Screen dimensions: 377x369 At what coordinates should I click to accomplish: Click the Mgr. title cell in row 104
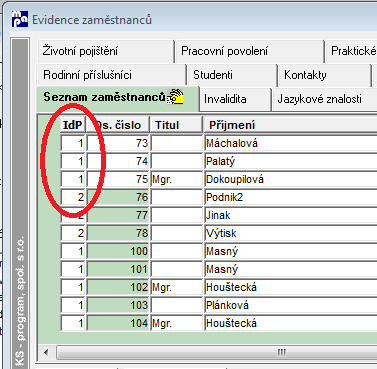(176, 323)
